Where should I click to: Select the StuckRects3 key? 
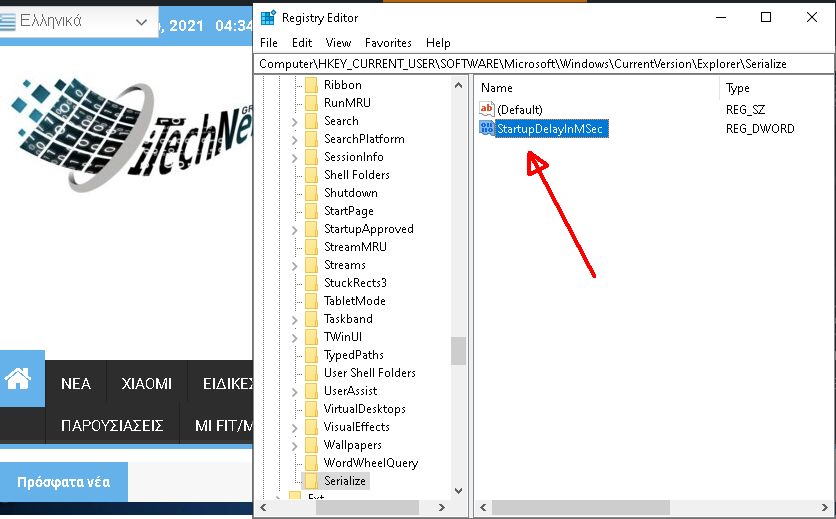tap(356, 283)
